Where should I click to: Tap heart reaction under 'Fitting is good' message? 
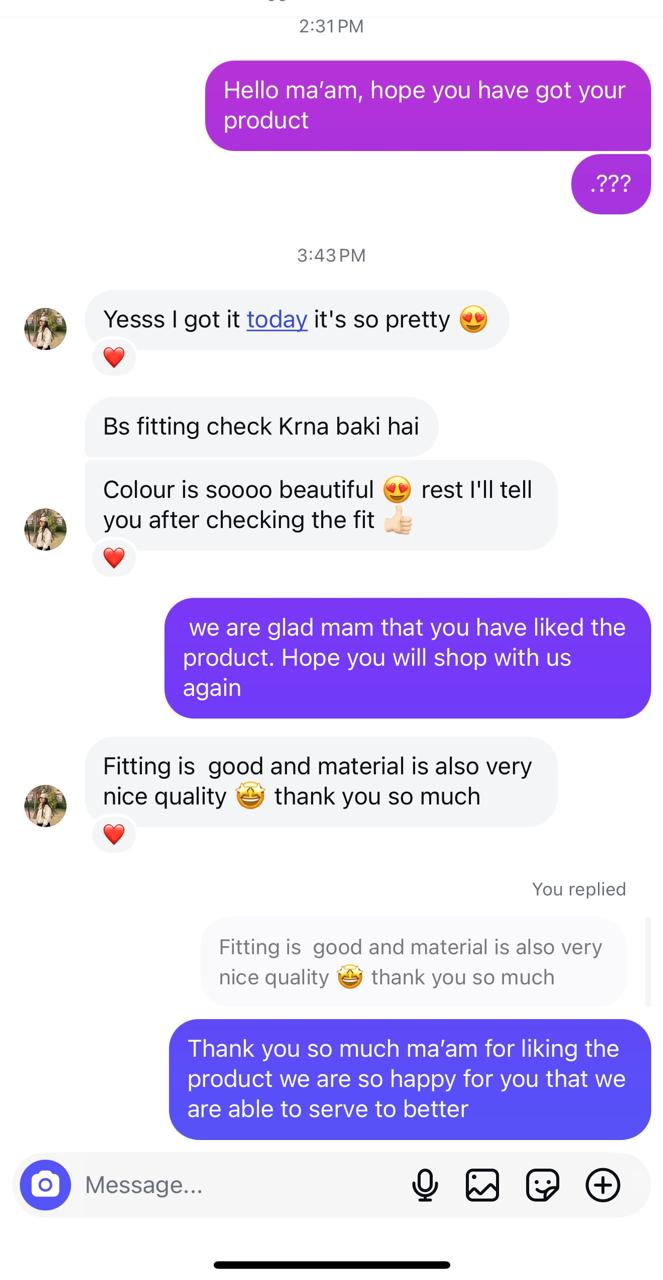coord(114,833)
